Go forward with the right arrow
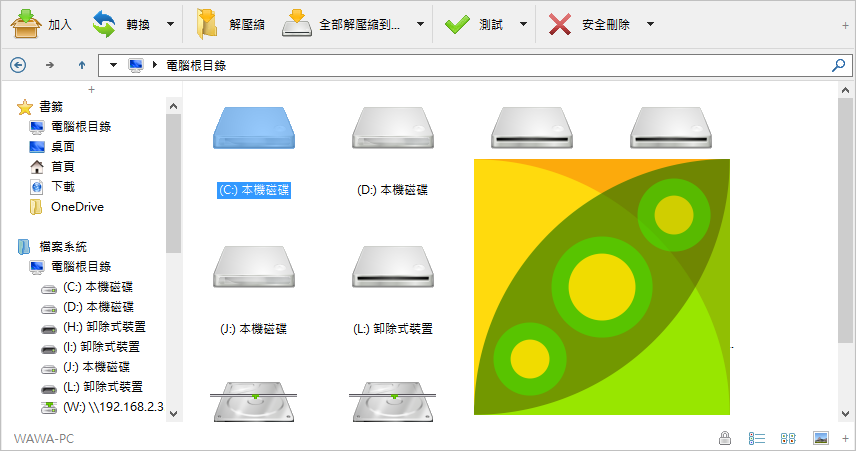The image size is (856, 451). [50, 65]
